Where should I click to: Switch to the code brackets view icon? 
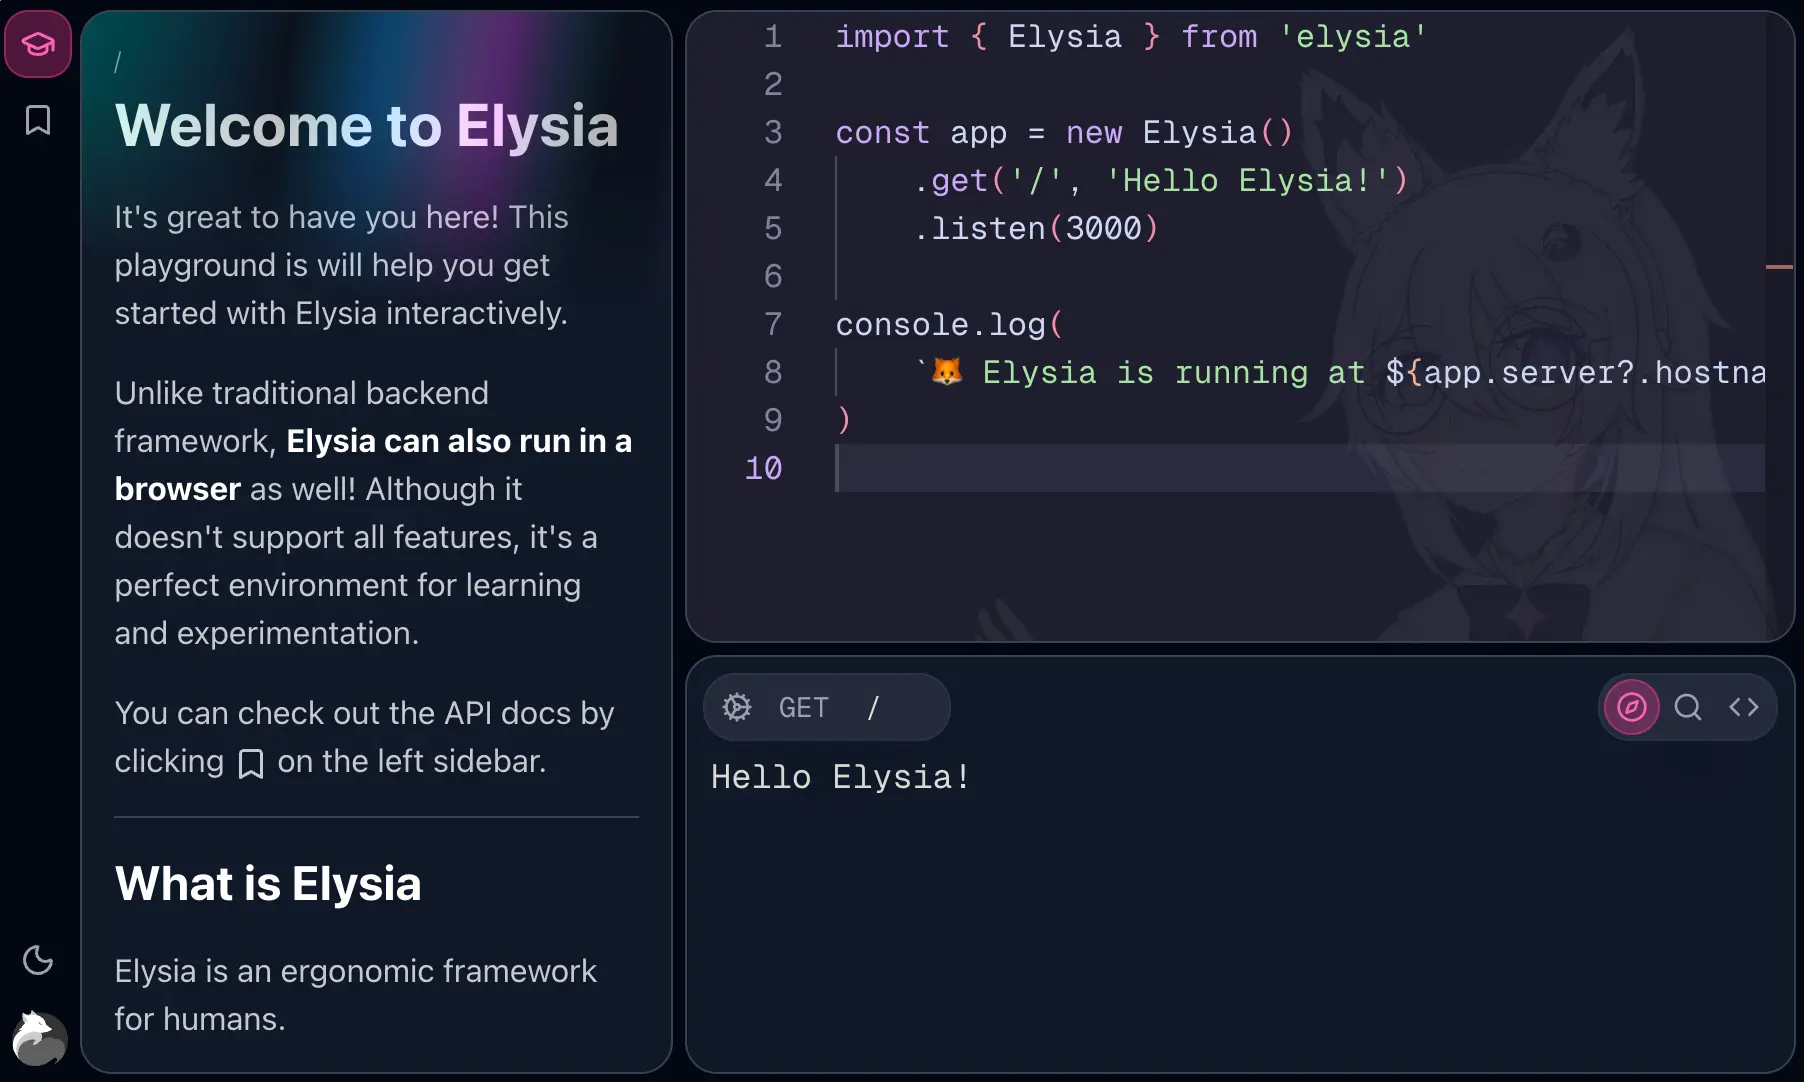pyautogui.click(x=1744, y=707)
